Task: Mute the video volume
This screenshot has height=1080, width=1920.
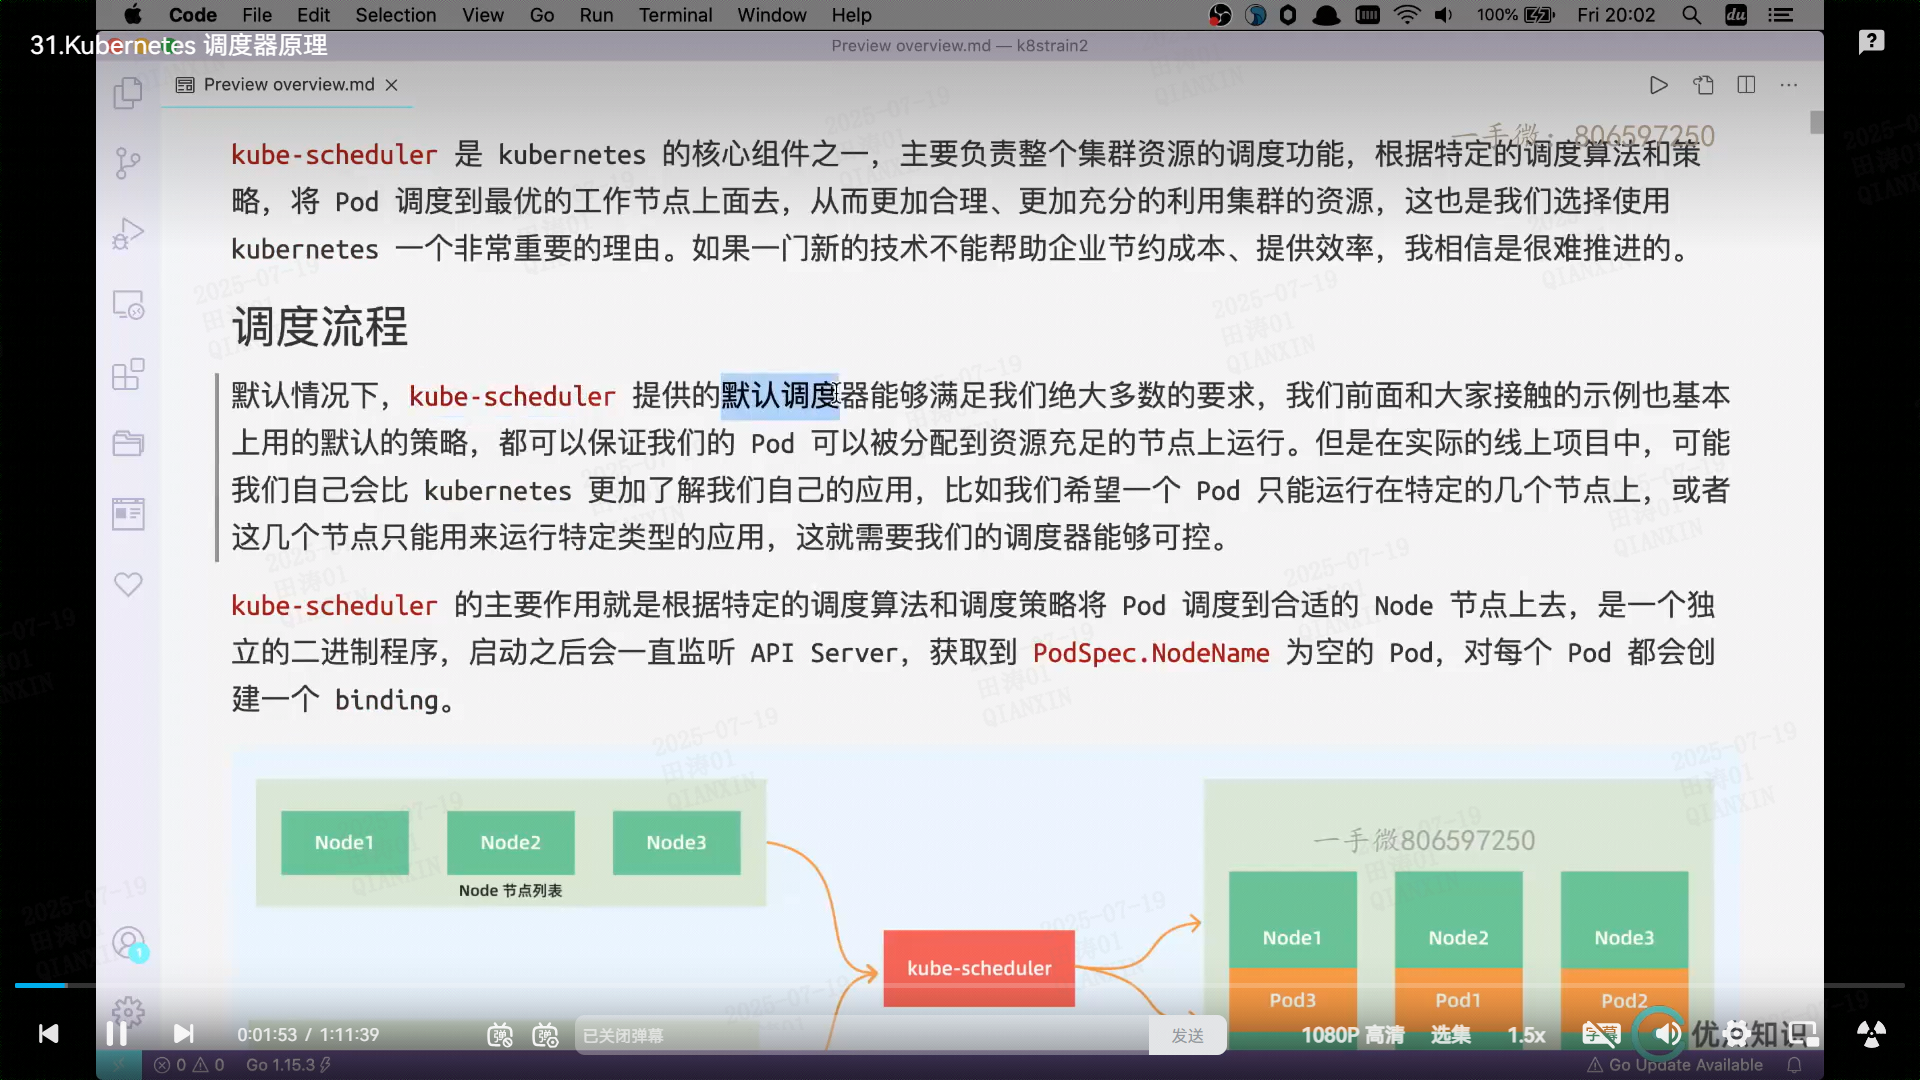Action: point(1666,1034)
